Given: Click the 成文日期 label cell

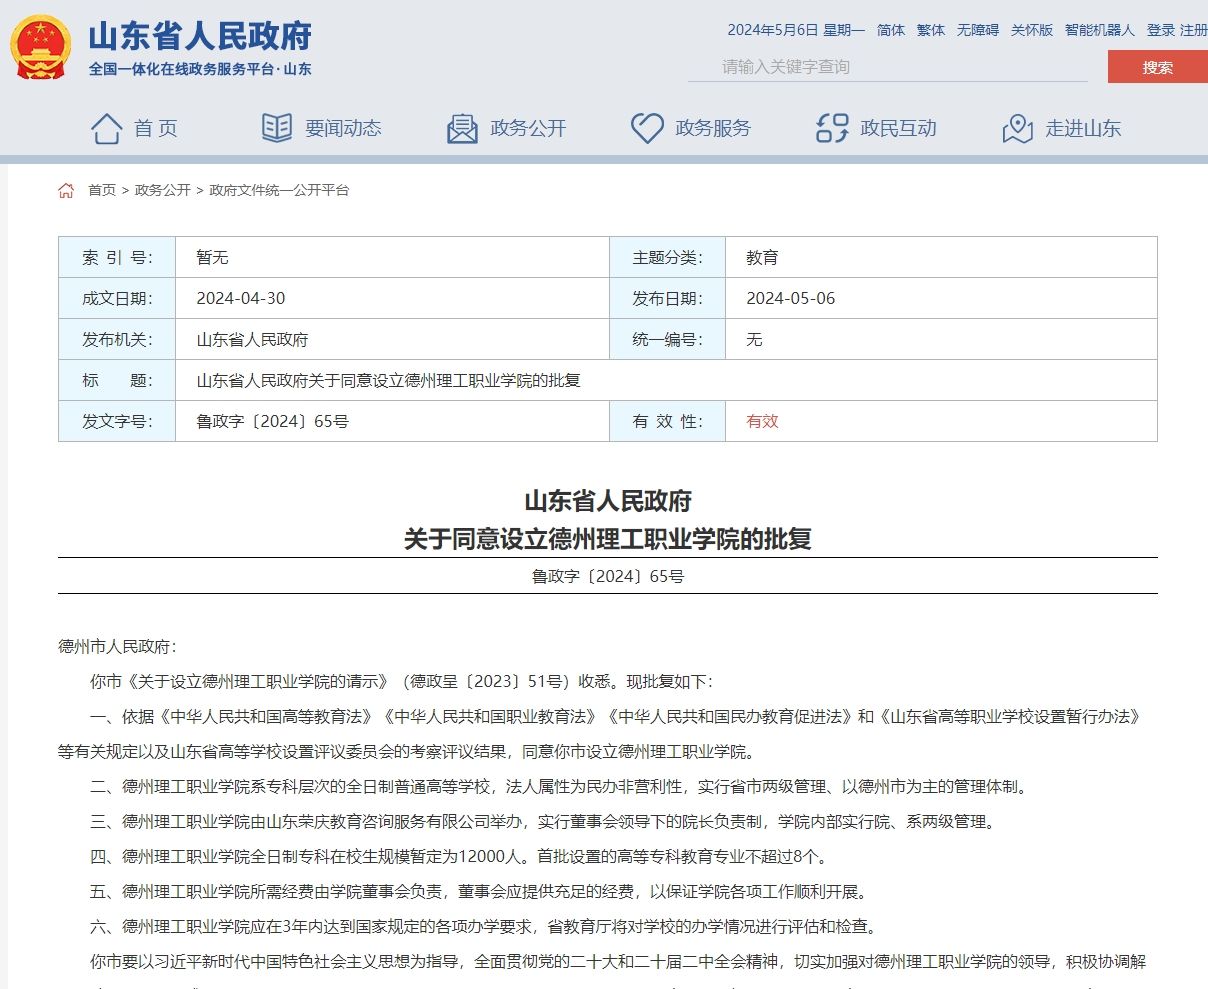Looking at the screenshot, I should pyautogui.click(x=117, y=299).
